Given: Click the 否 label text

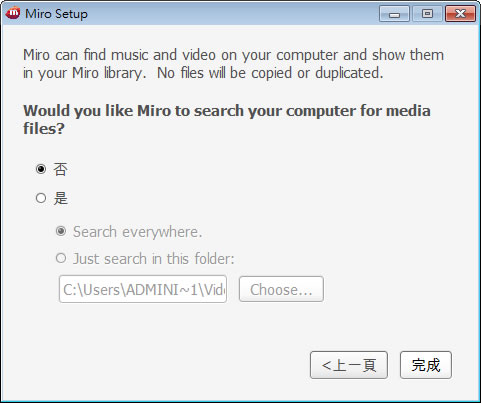Looking at the screenshot, I should 61,169.
